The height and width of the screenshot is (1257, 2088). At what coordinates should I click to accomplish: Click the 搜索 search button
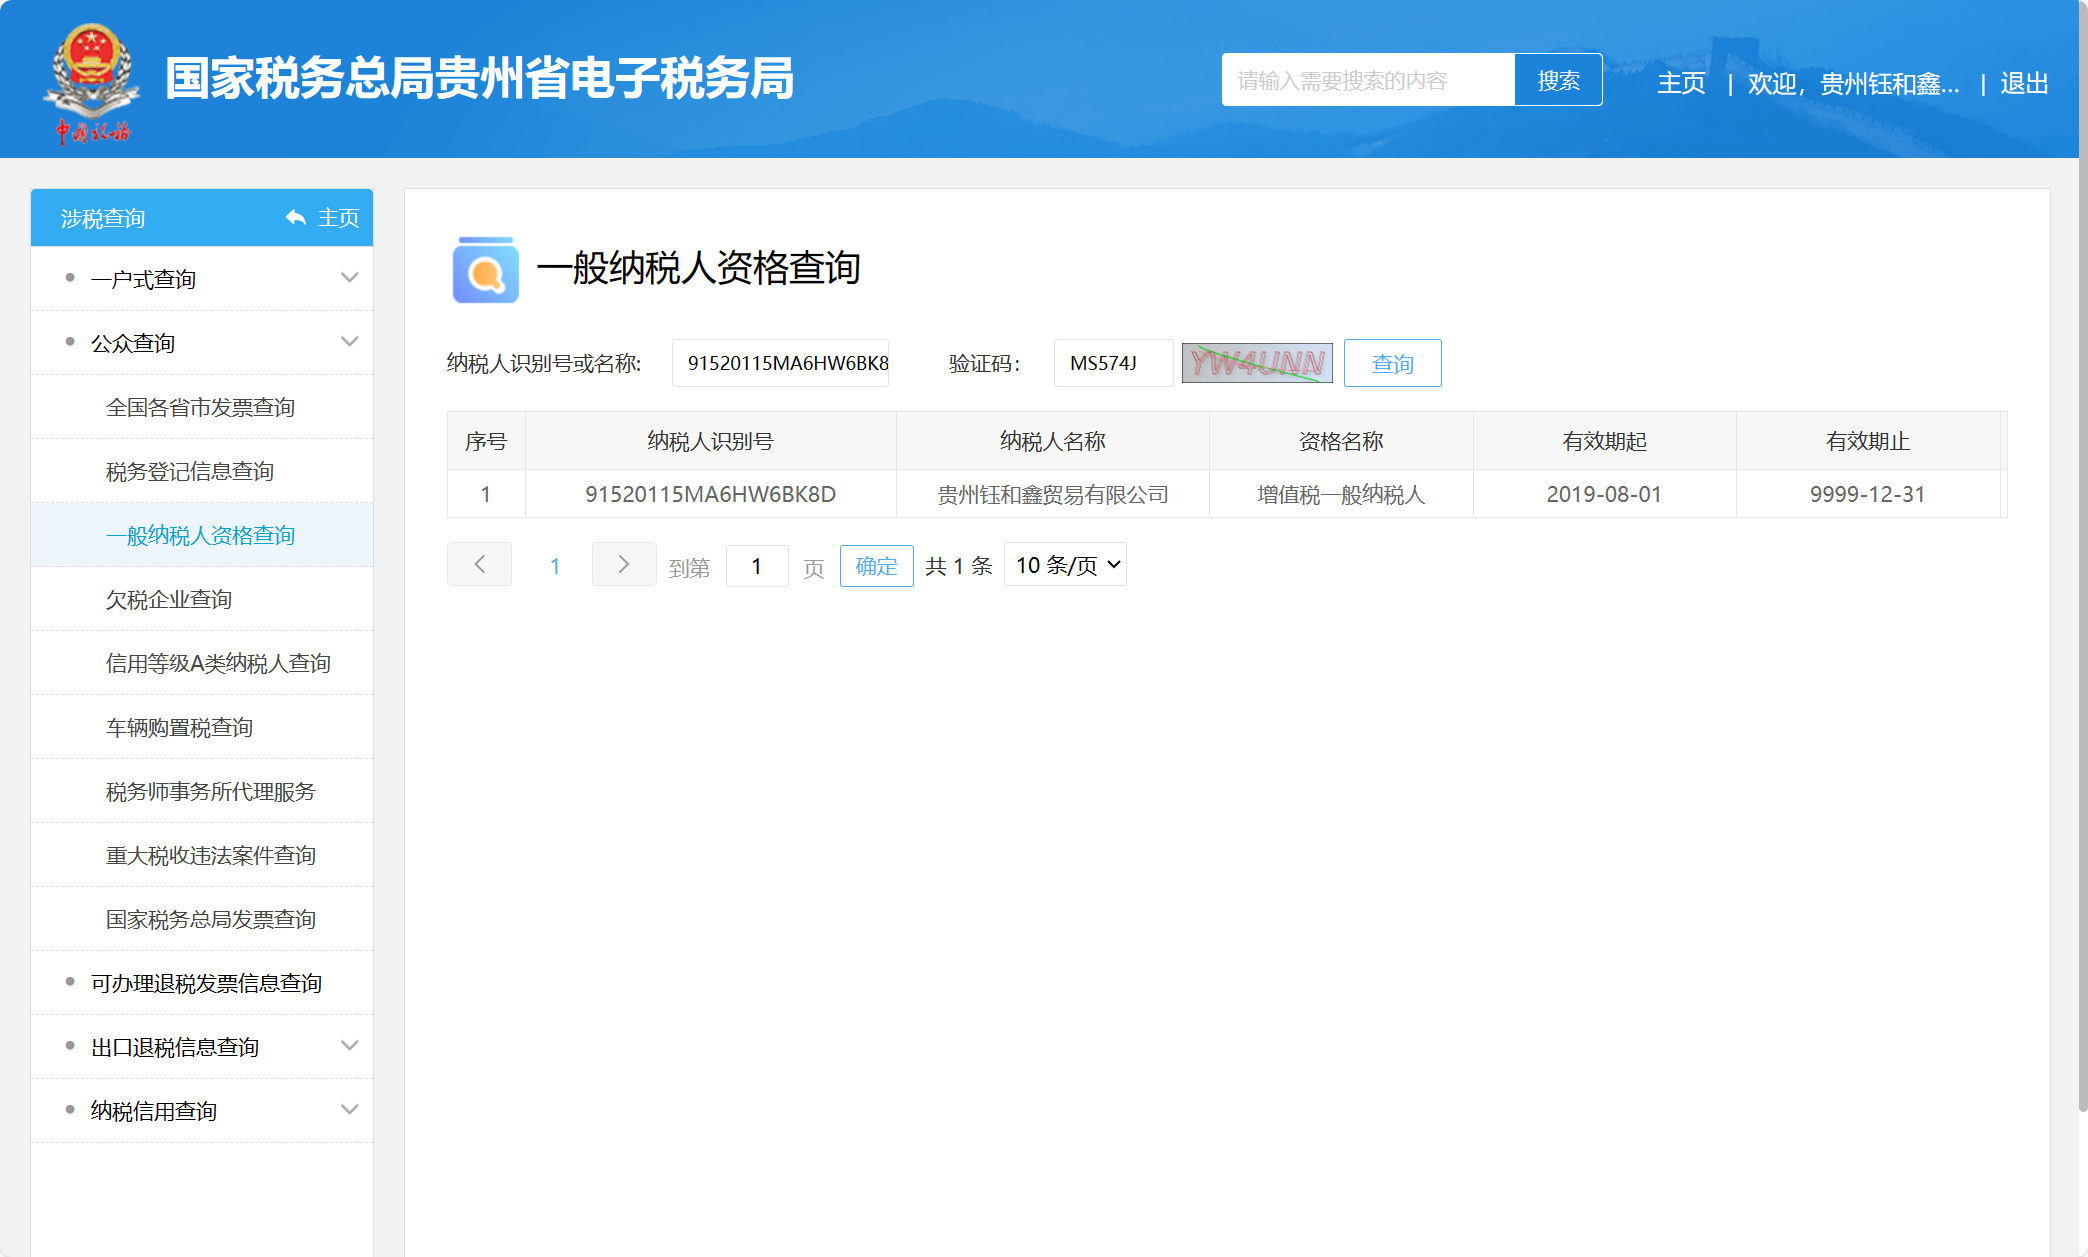(1558, 80)
